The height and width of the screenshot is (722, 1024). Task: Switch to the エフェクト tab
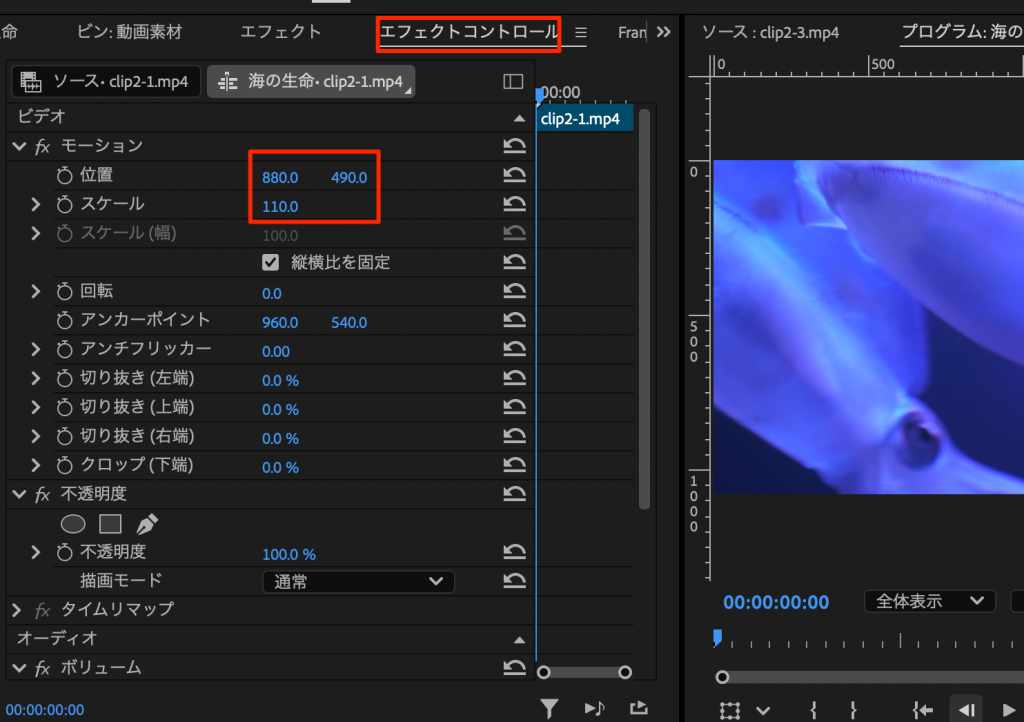point(281,32)
